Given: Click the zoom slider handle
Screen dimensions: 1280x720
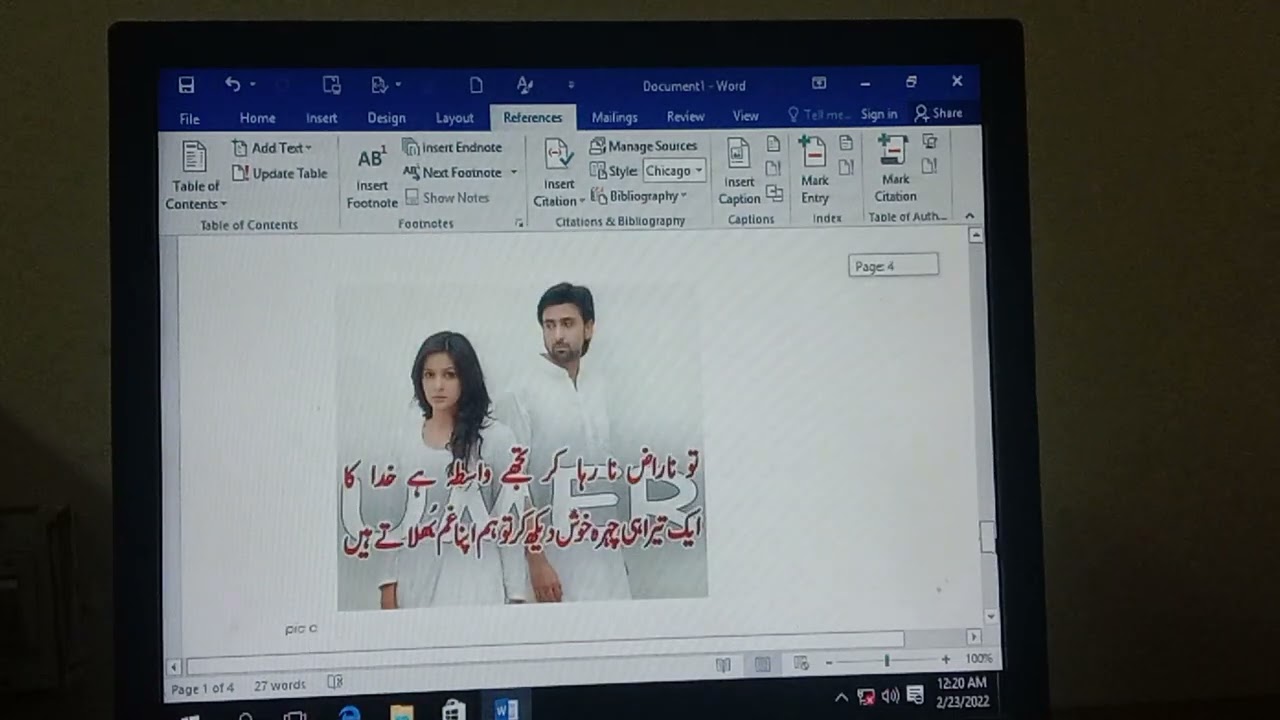Looking at the screenshot, I should coord(886,661).
